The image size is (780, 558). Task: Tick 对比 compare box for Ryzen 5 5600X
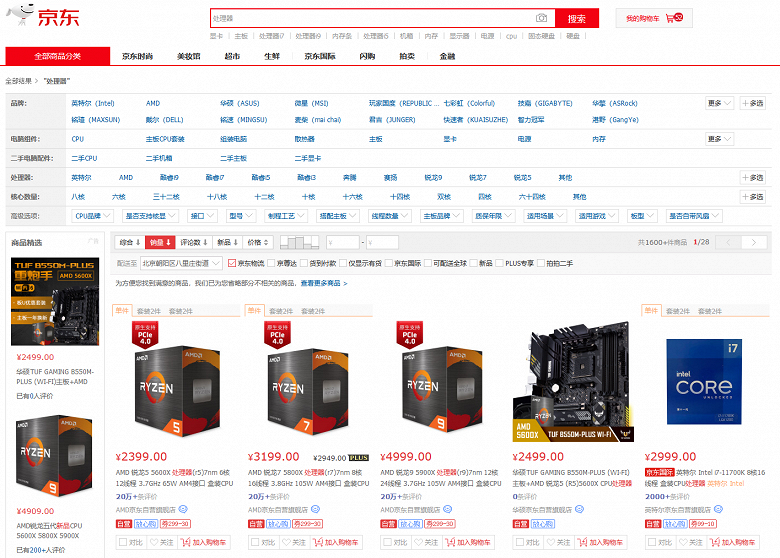coord(122,542)
